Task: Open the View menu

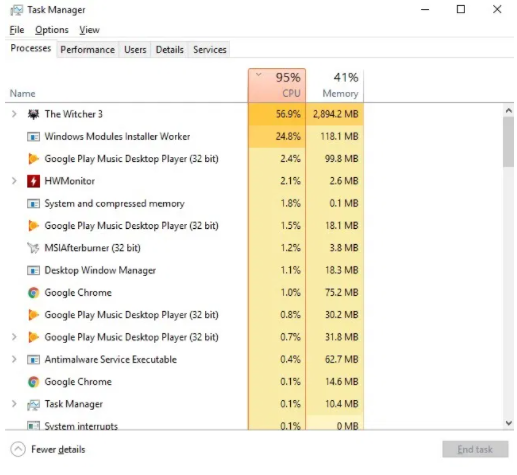Action: click(x=89, y=30)
